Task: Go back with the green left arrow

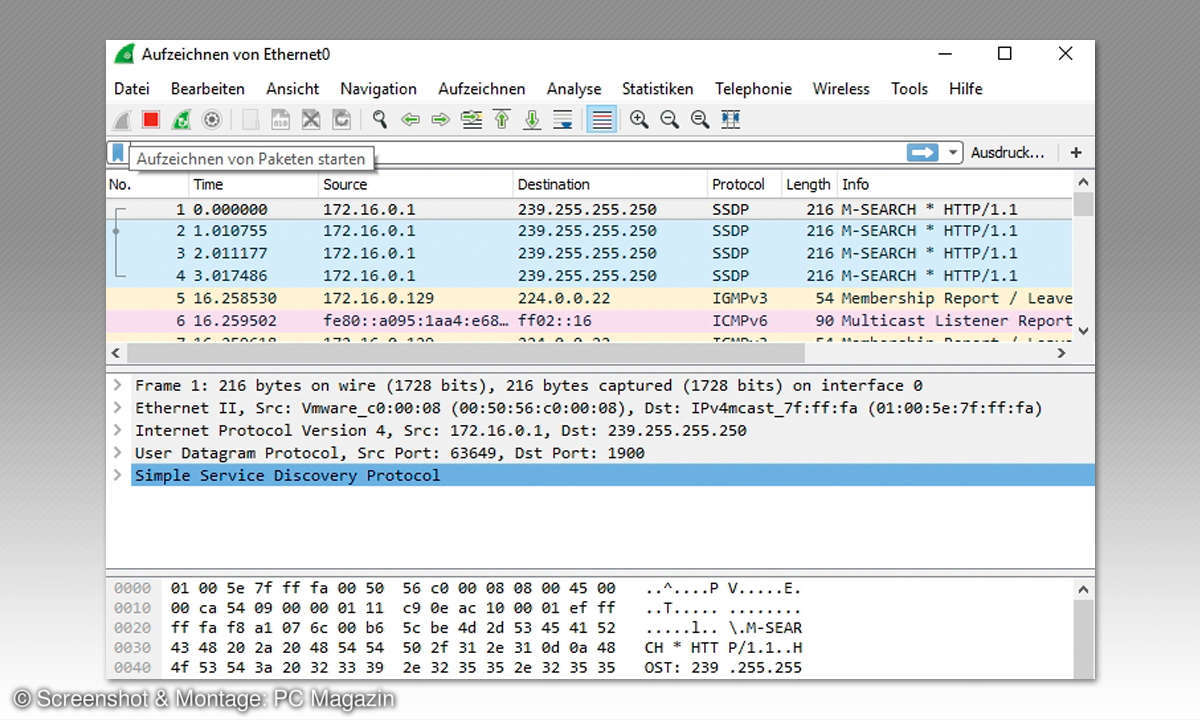Action: (410, 120)
